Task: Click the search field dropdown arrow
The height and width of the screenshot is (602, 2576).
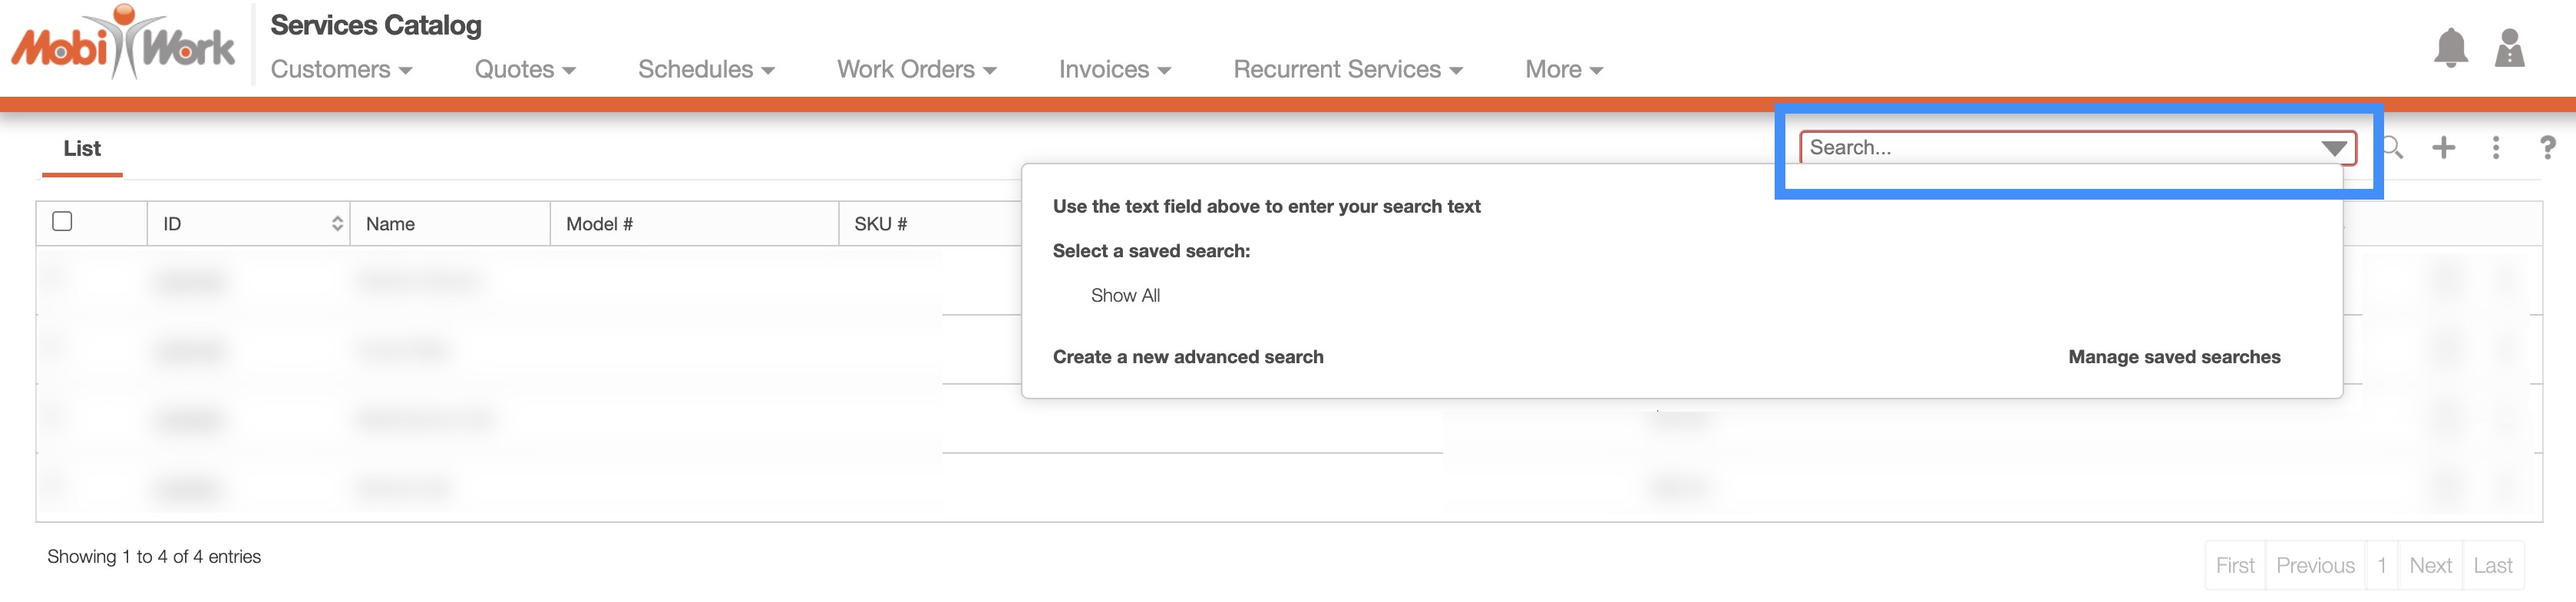Action: pyautogui.click(x=2333, y=149)
